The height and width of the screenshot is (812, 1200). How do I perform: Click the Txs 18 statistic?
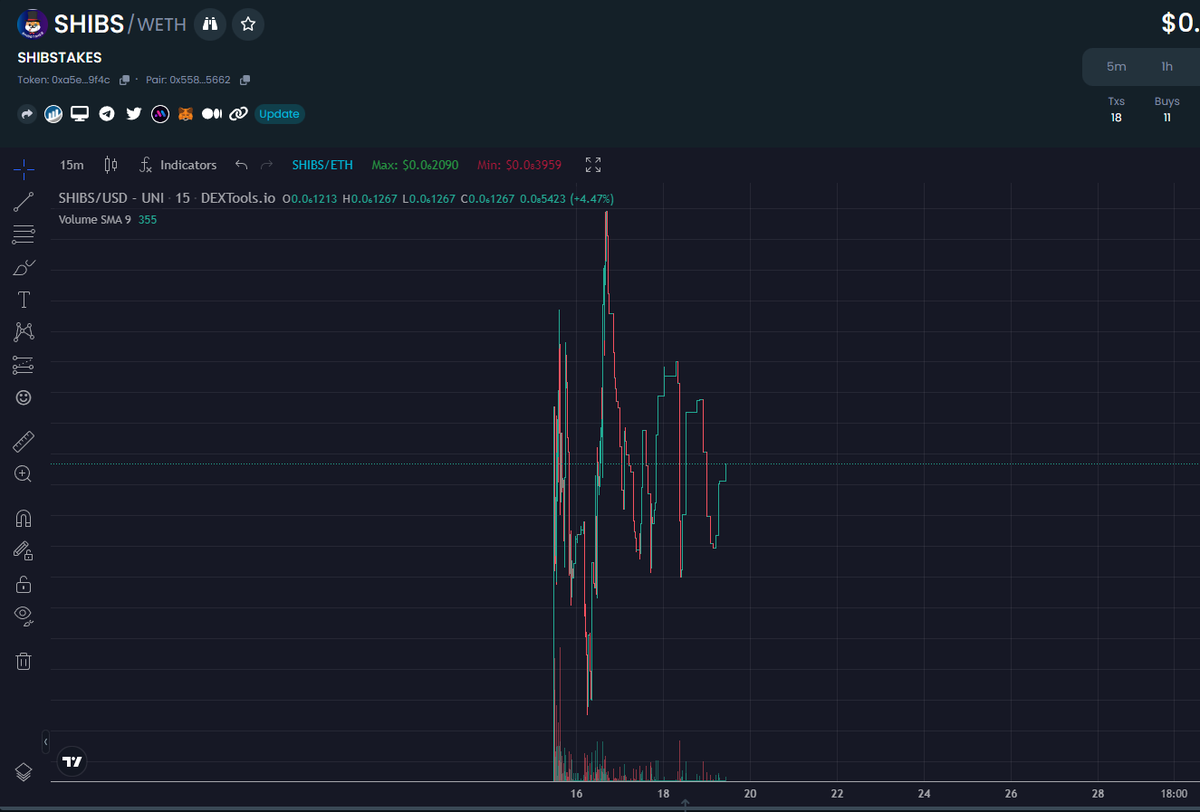1116,110
